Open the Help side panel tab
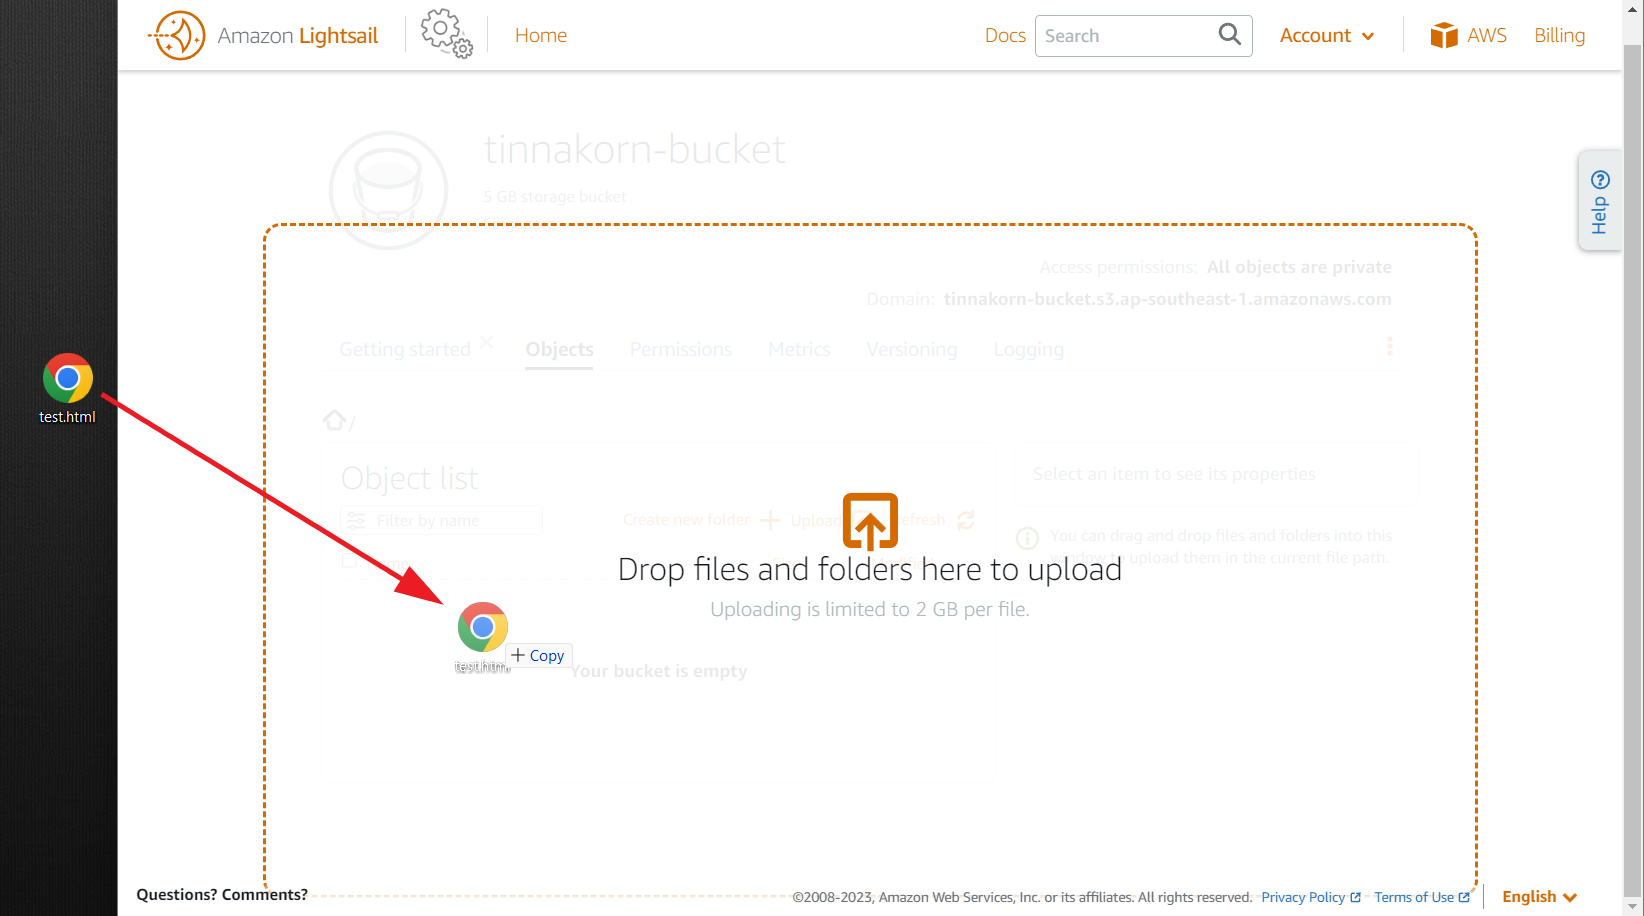This screenshot has width=1644, height=916. (x=1599, y=201)
